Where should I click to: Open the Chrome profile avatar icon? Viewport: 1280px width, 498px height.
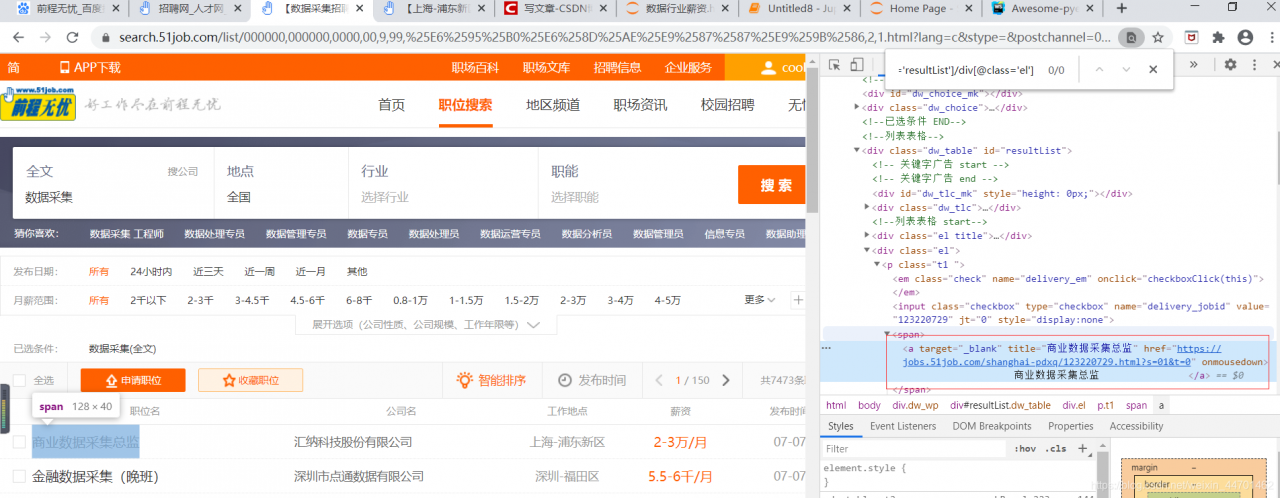coord(1245,37)
